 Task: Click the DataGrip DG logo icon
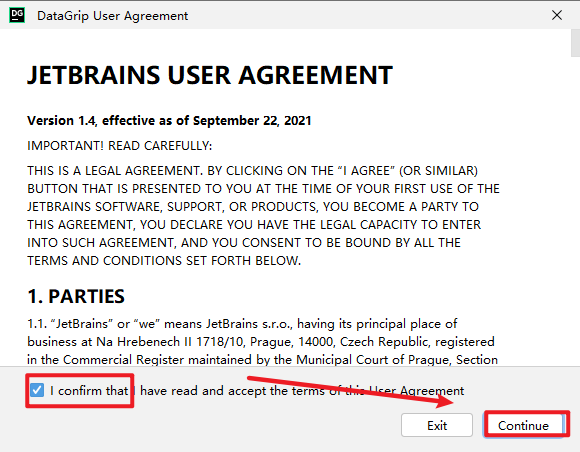[17, 15]
